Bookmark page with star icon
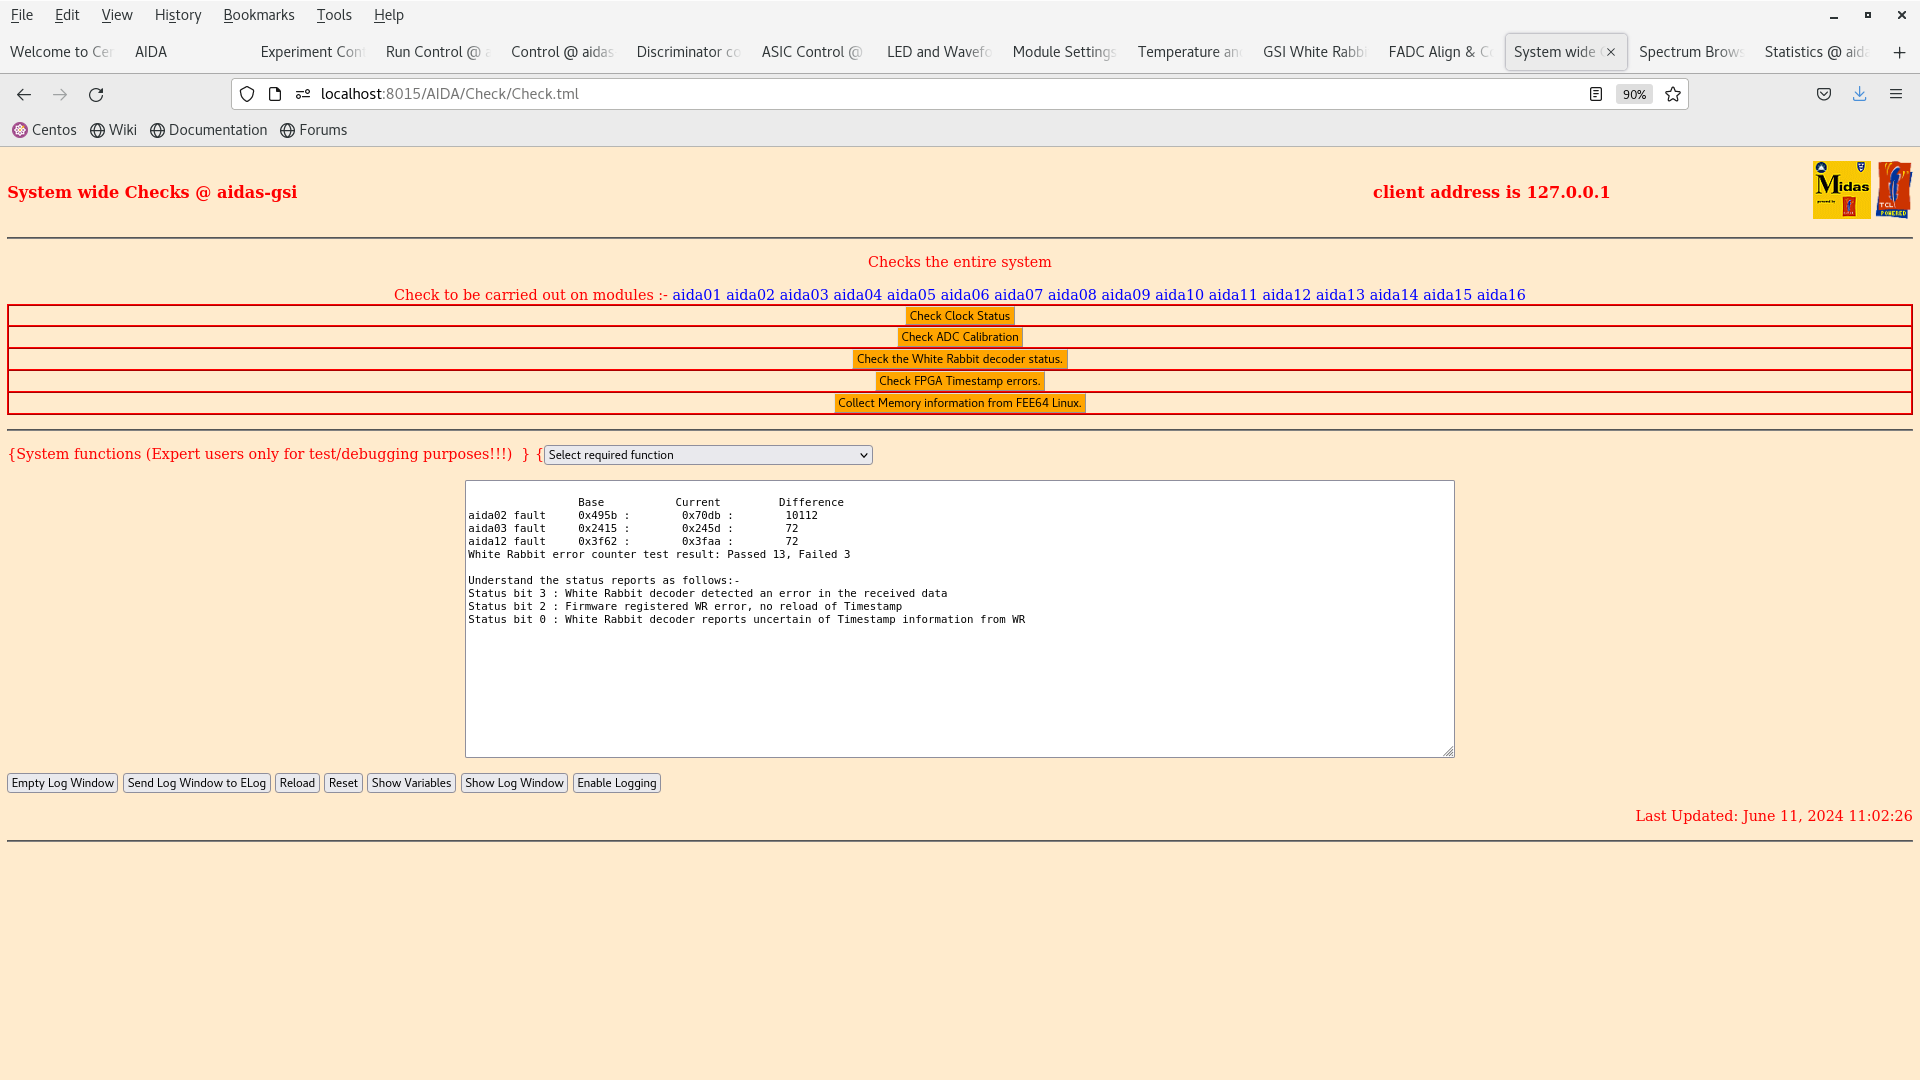The width and height of the screenshot is (1920, 1080). [1673, 94]
